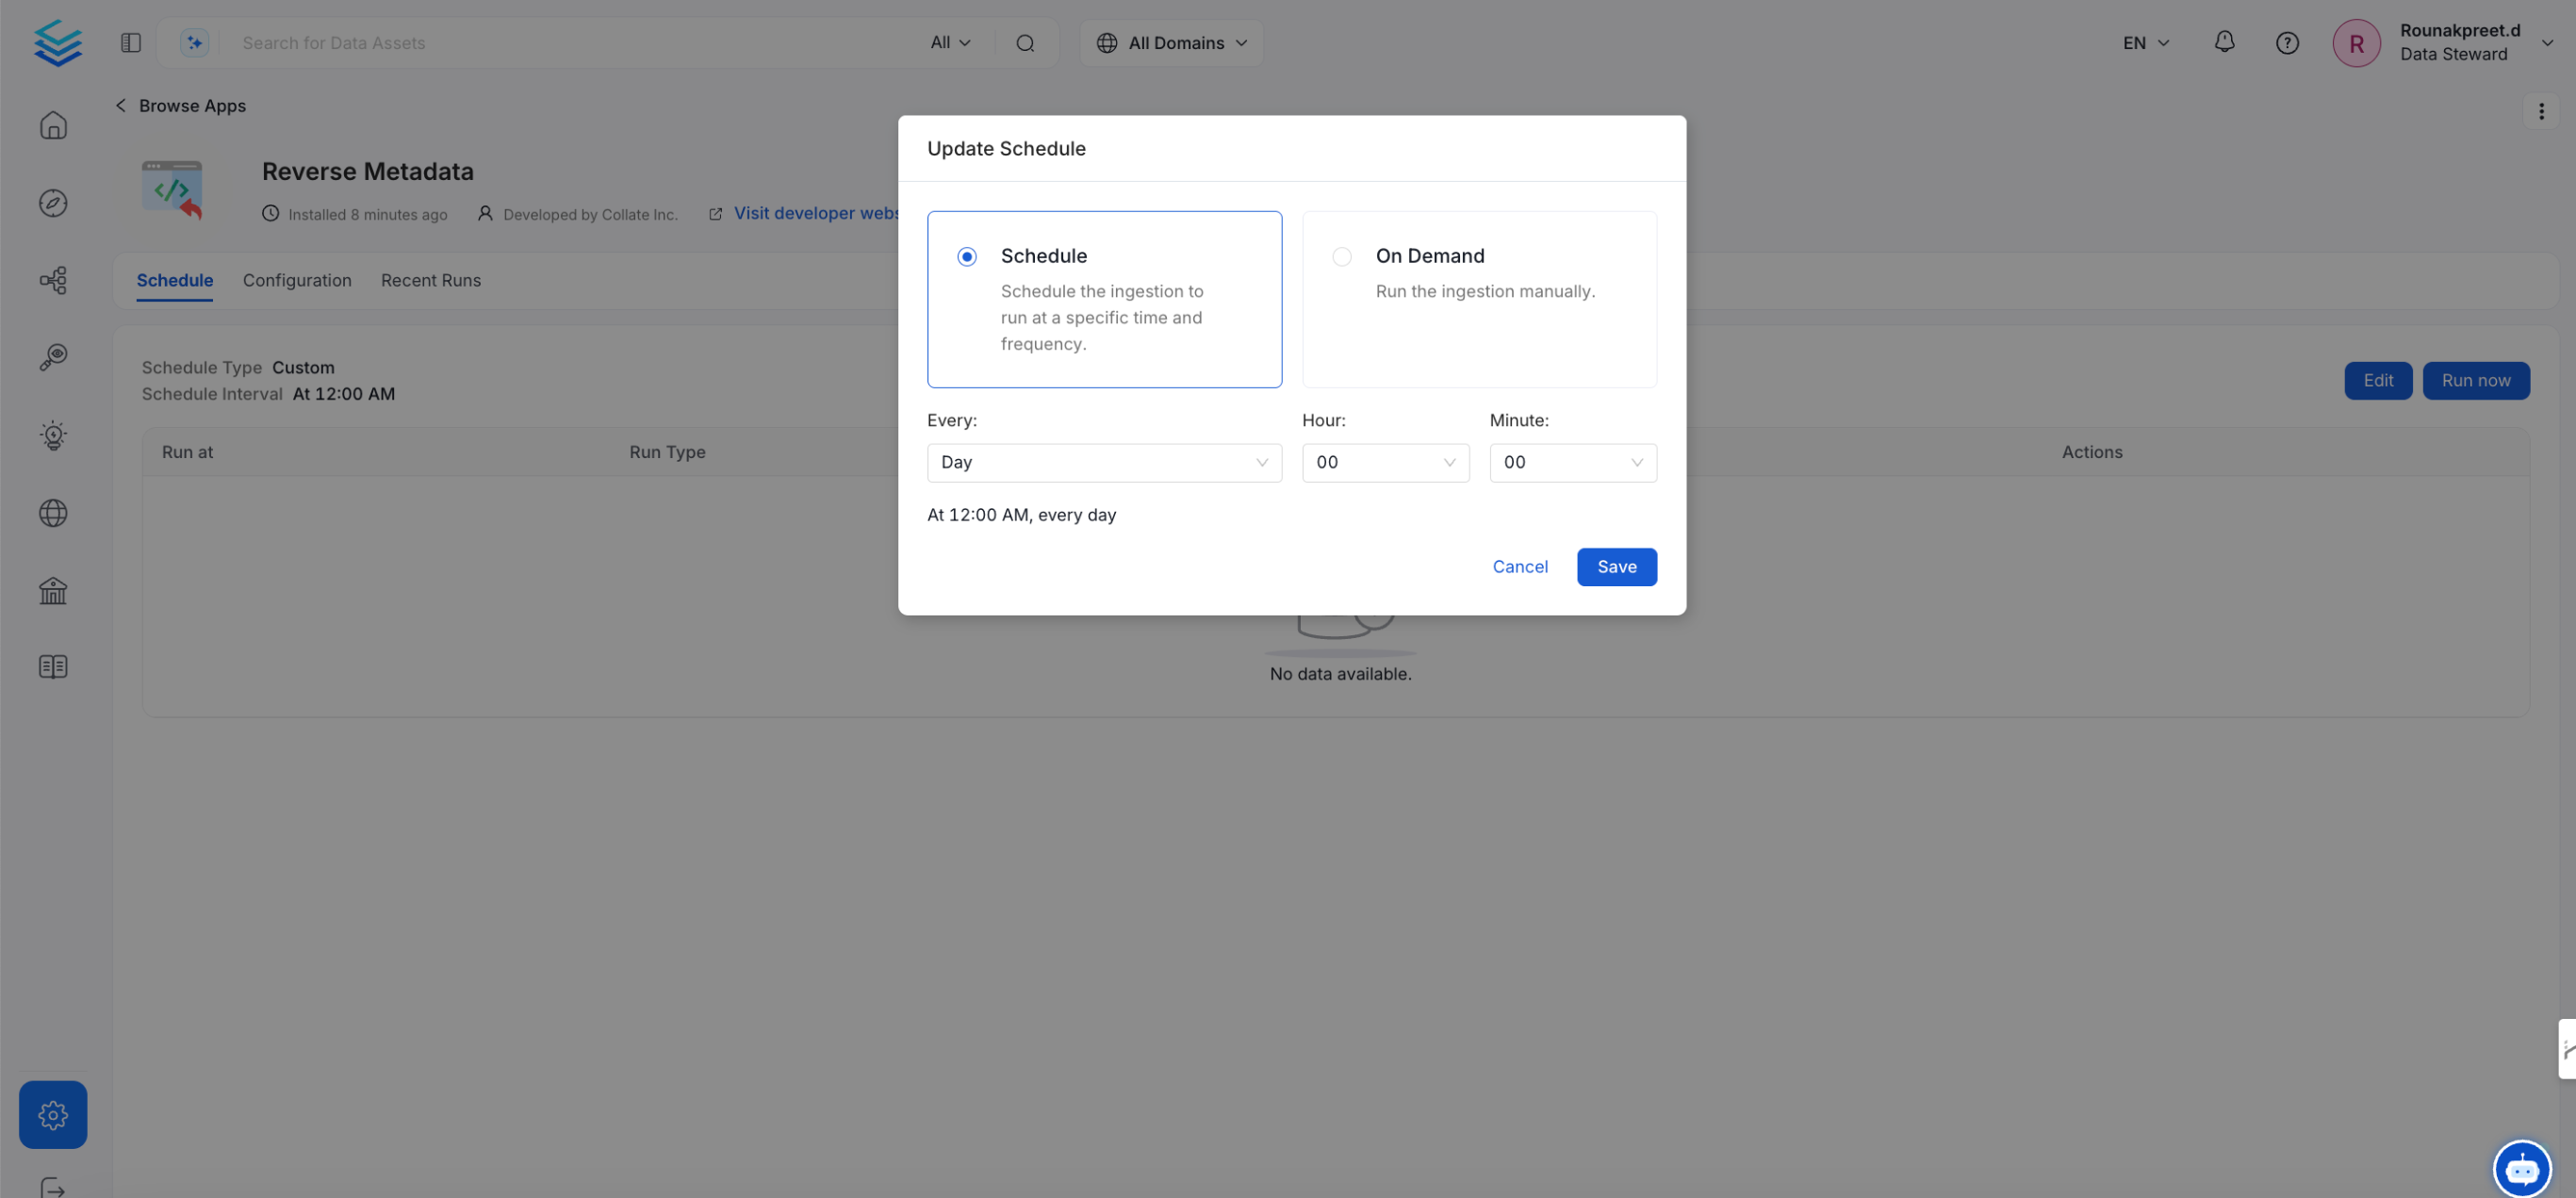Click the chatbot assistant icon
The width and height of the screenshot is (2576, 1198).
[x=2521, y=1168]
